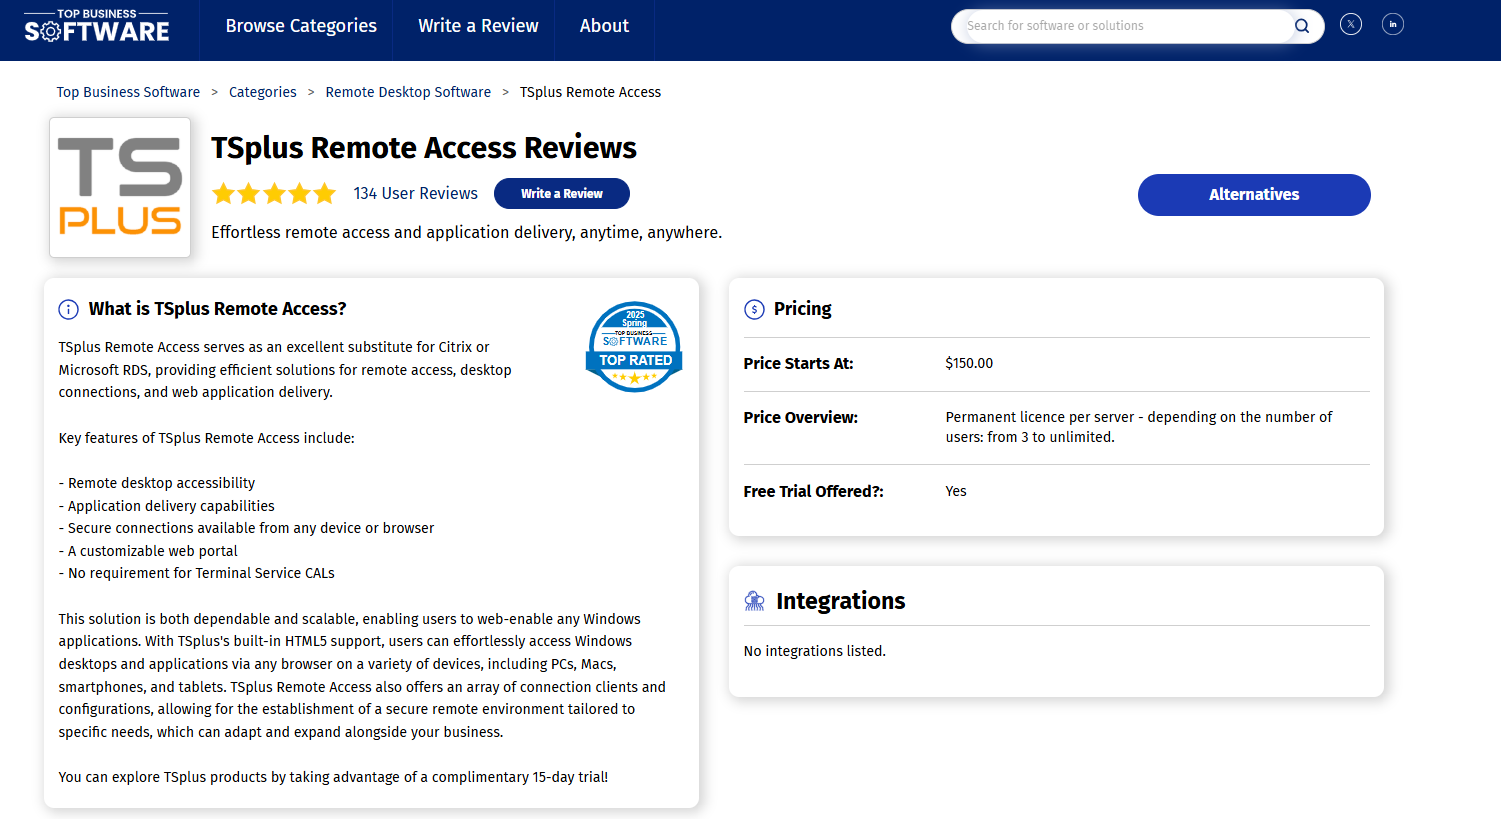This screenshot has width=1501, height=819.
Task: Click the Integrations section icon
Action: coord(755,601)
